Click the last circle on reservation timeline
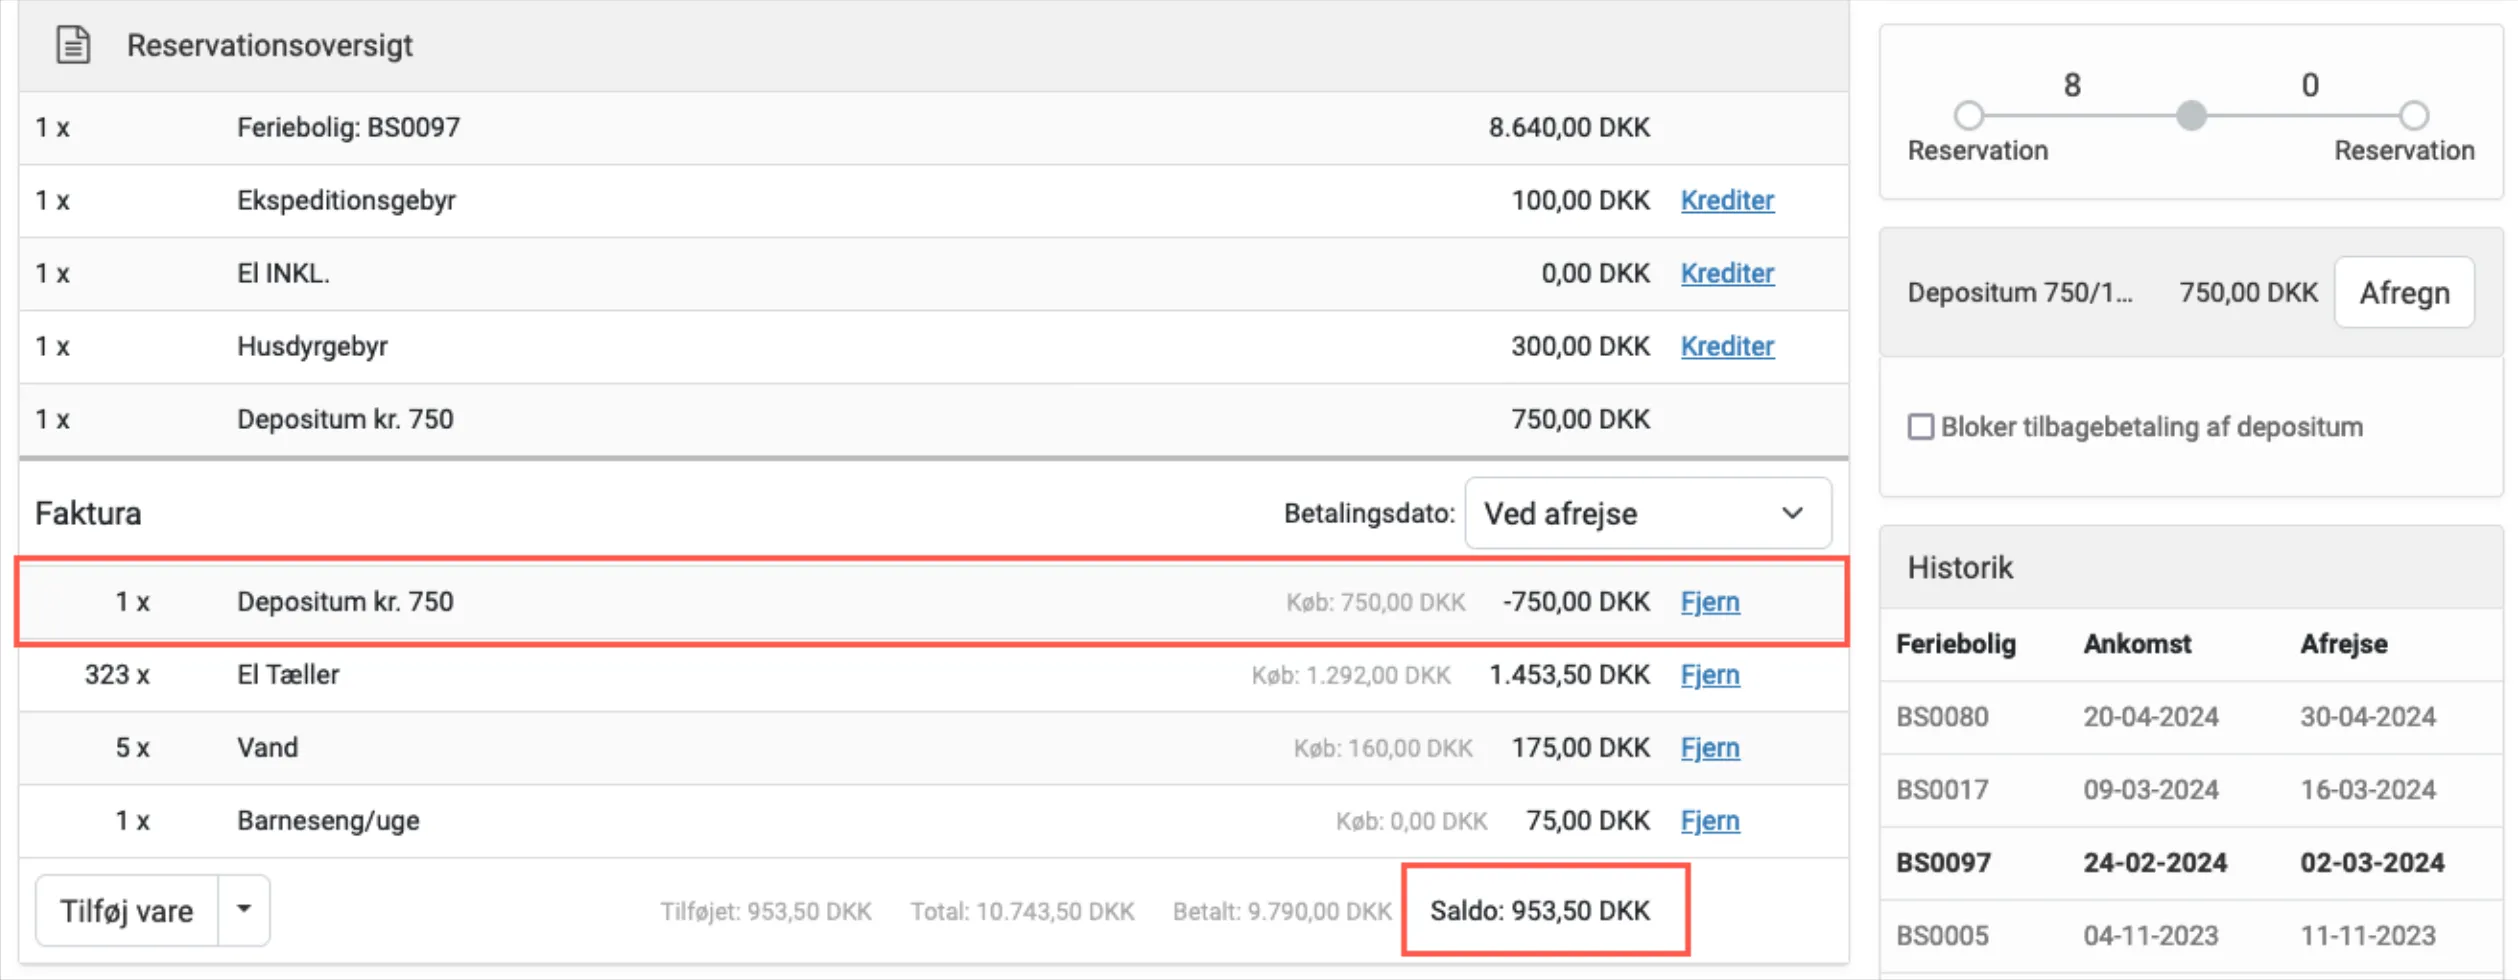This screenshot has width=2518, height=980. [x=2413, y=116]
